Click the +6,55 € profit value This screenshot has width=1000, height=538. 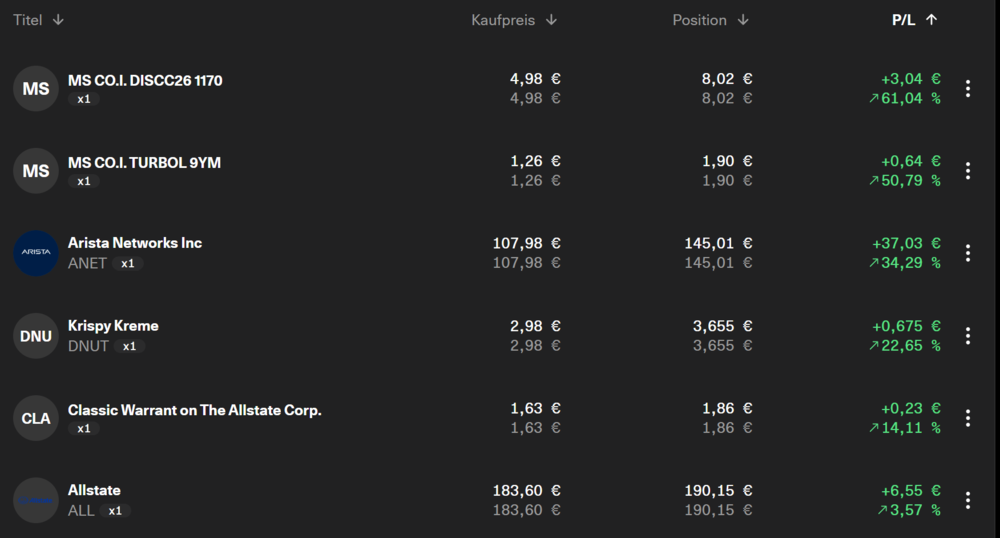pos(911,491)
